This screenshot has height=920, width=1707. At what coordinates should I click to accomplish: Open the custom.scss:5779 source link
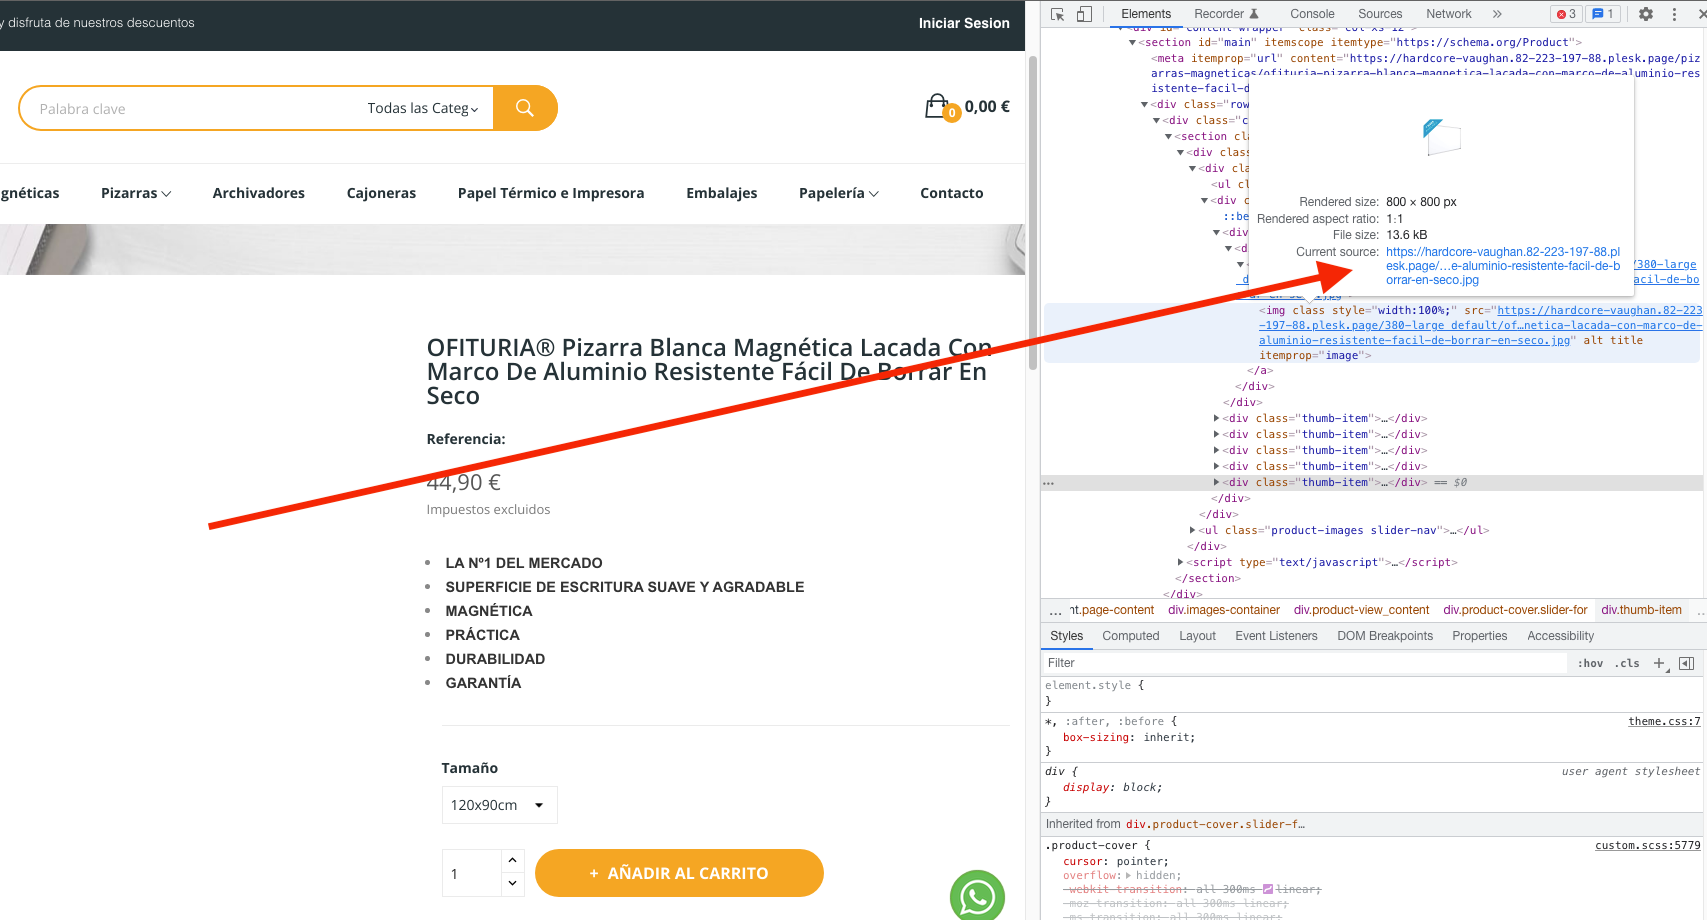pos(1648,846)
